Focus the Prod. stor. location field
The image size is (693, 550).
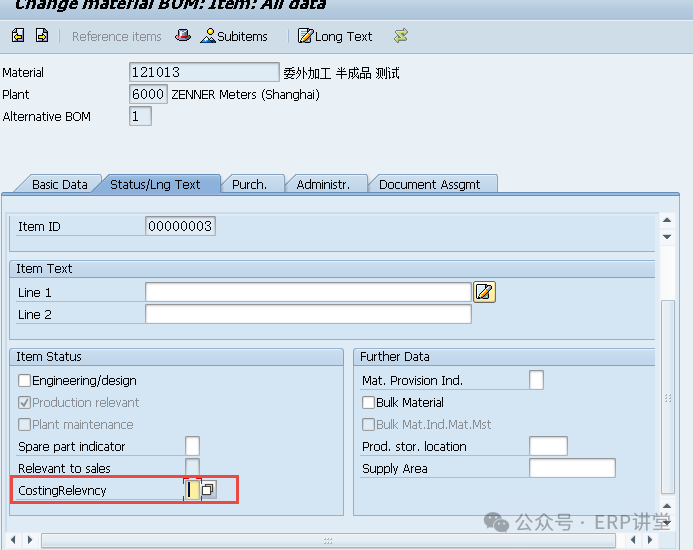pyautogui.click(x=548, y=446)
